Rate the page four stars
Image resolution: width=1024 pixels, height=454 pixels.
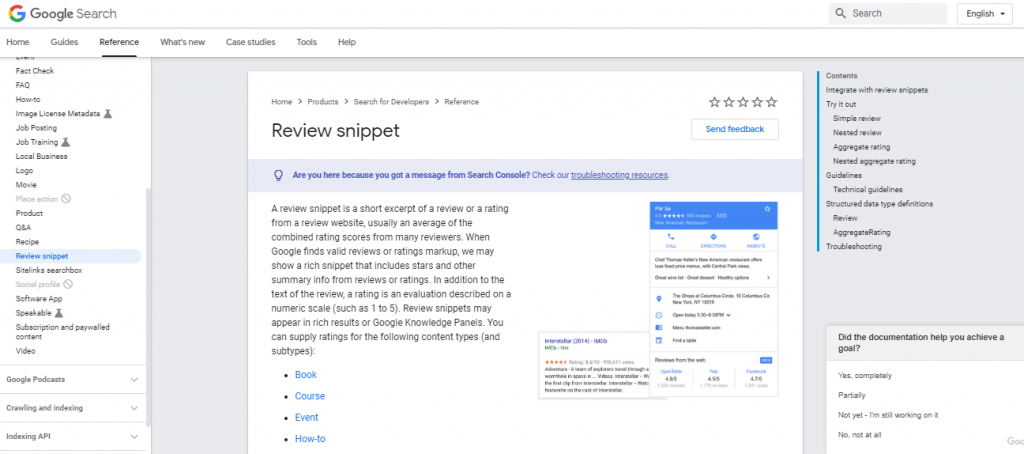758,102
